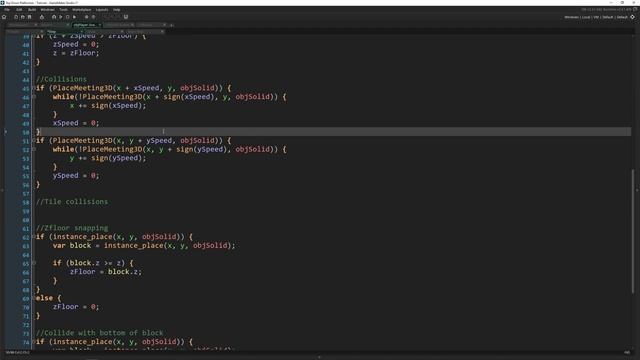Click the //Collisions comment line
Image resolution: width=640 pixels, height=360 pixels.
(61, 79)
